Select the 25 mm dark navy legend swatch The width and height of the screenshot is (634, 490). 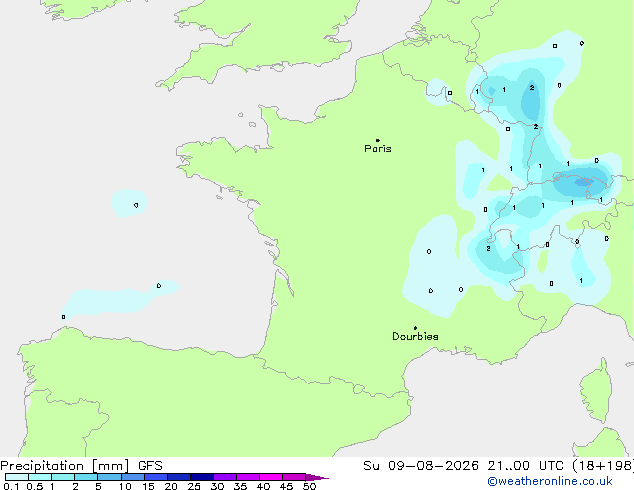click(x=202, y=477)
